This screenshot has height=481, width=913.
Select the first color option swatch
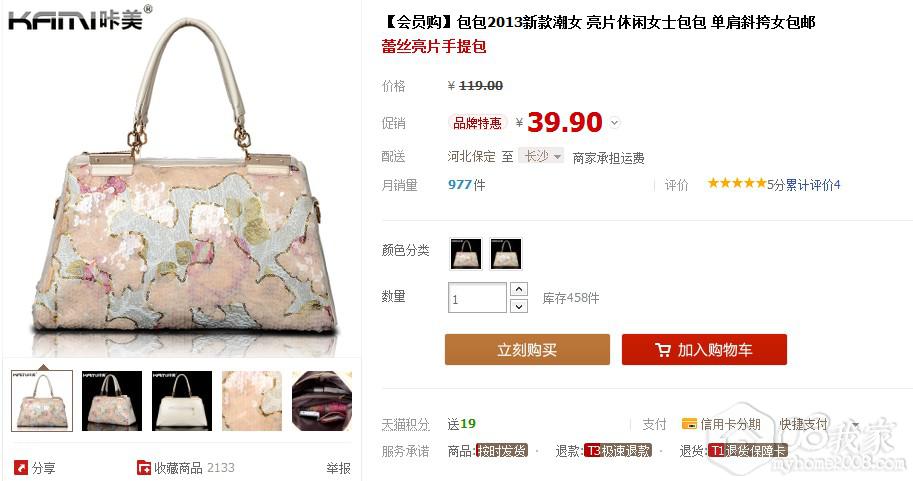466,253
